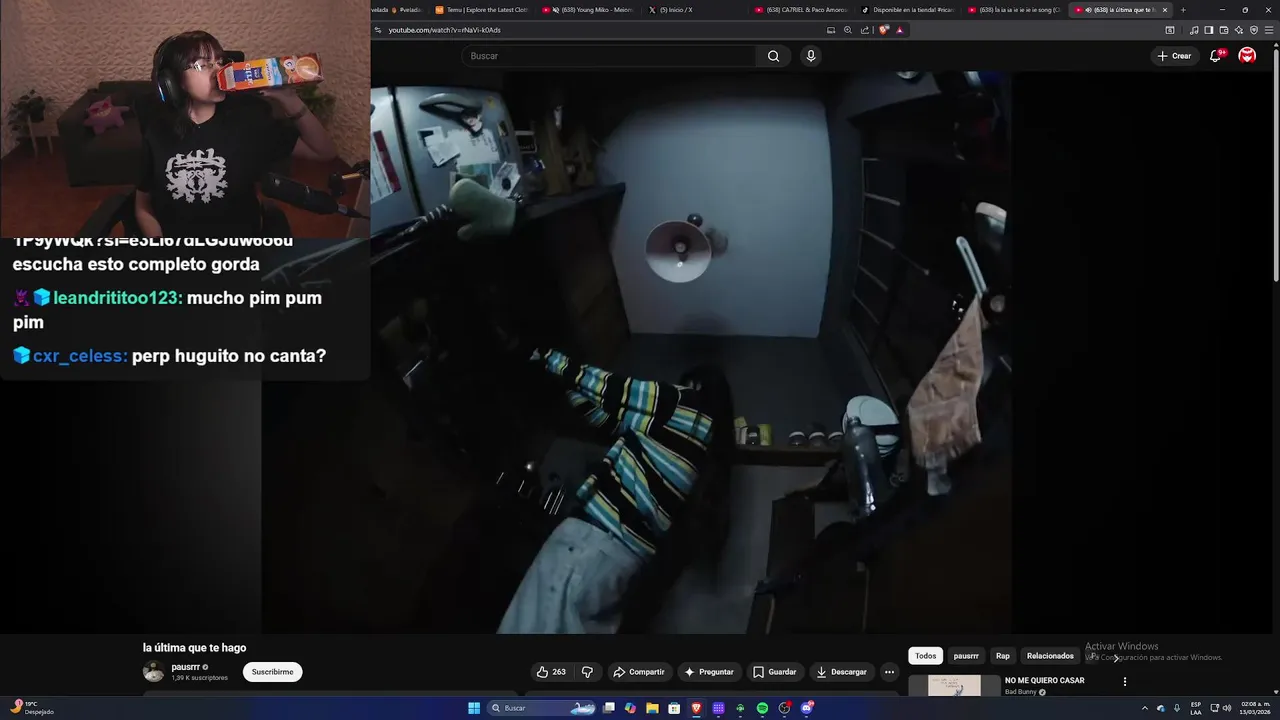Image resolution: width=1280 pixels, height=720 pixels.
Task: Open Brave browser taskbar icon
Action: click(696, 708)
